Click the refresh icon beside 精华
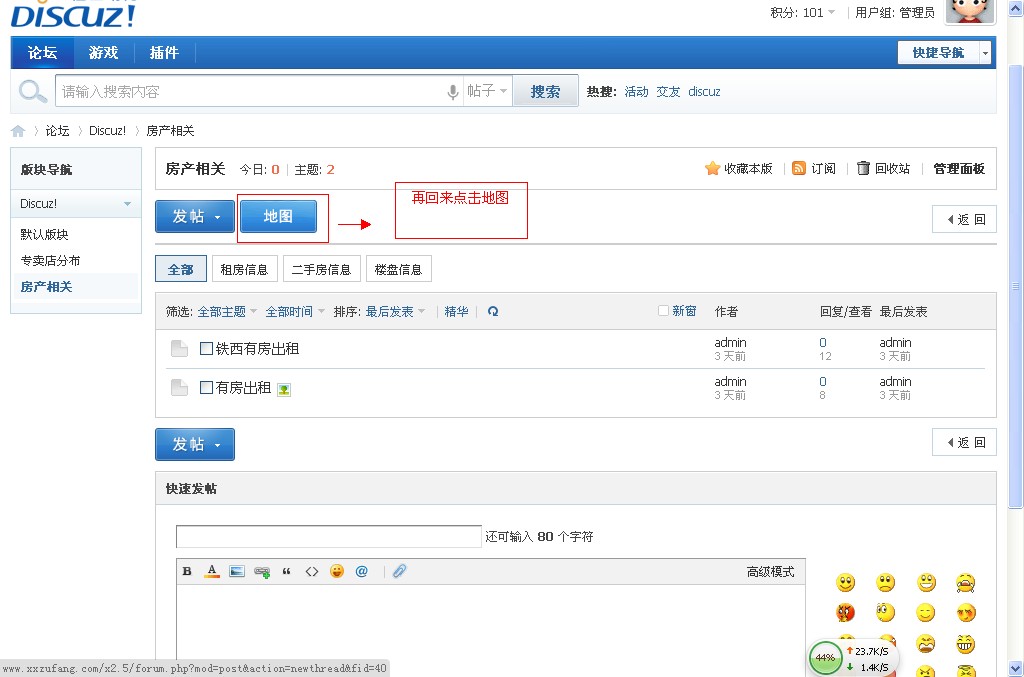The image size is (1024, 677). pos(493,311)
